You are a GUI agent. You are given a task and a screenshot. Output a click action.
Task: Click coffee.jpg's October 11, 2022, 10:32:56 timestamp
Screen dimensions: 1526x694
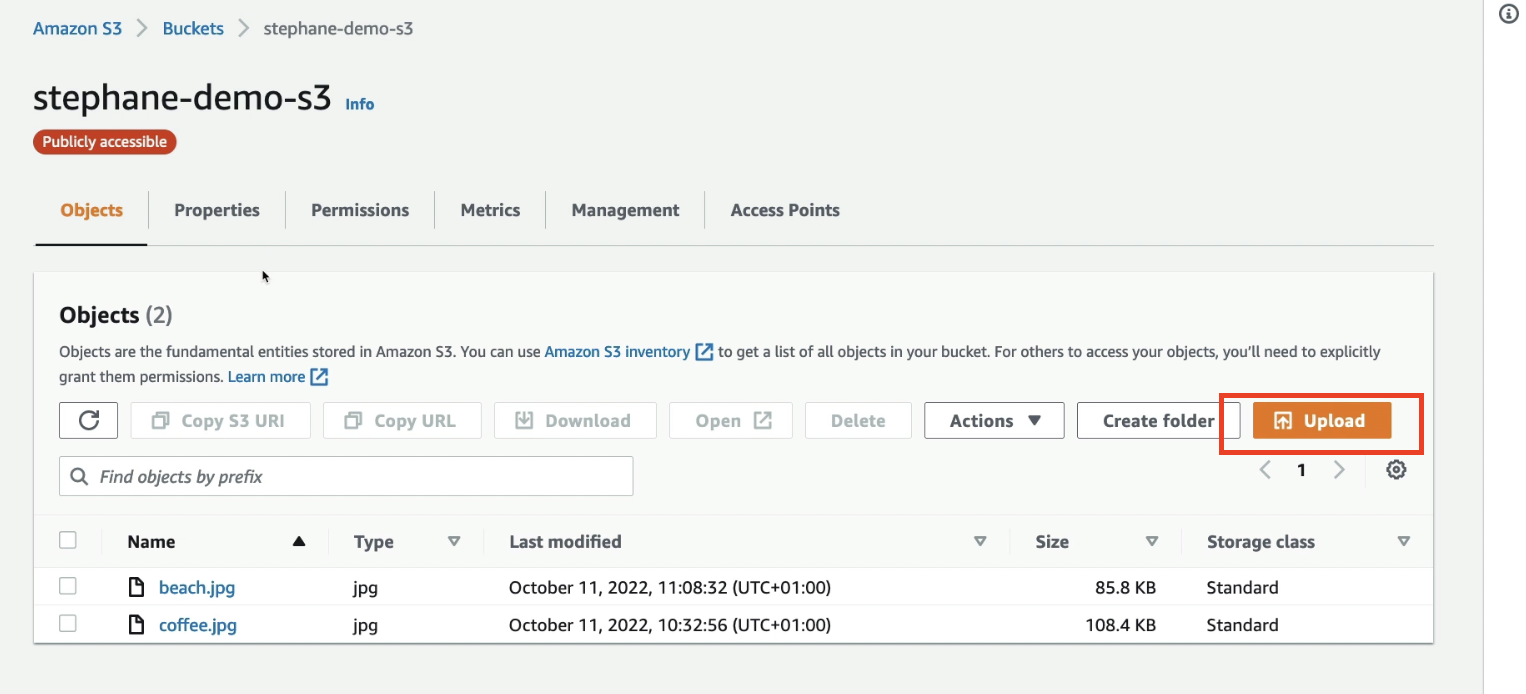pos(670,625)
